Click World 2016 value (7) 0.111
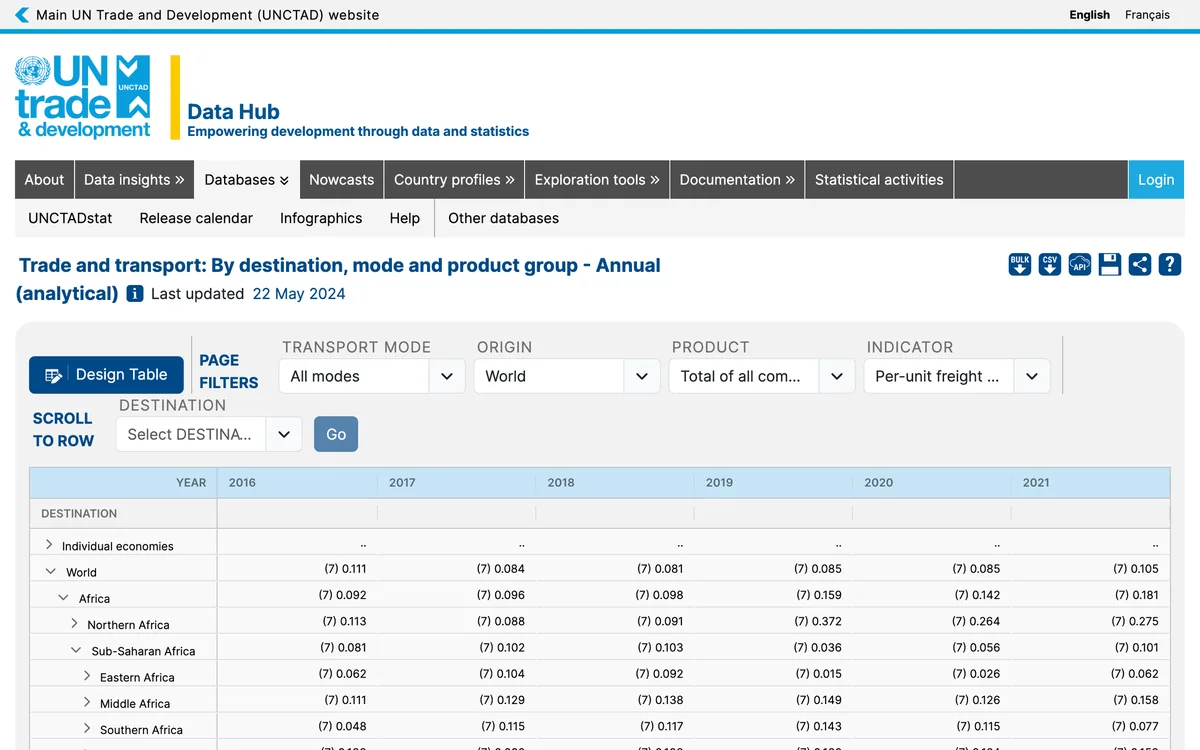Image resolution: width=1200 pixels, height=750 pixels. (345, 568)
